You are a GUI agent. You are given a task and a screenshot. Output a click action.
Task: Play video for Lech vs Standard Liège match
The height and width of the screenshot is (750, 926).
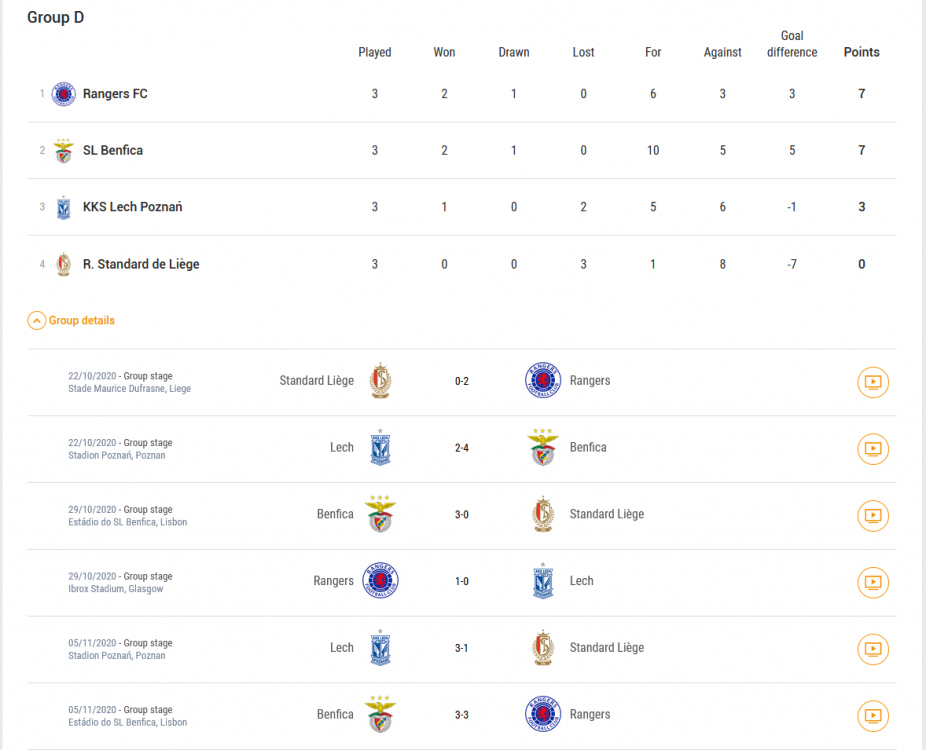[873, 649]
